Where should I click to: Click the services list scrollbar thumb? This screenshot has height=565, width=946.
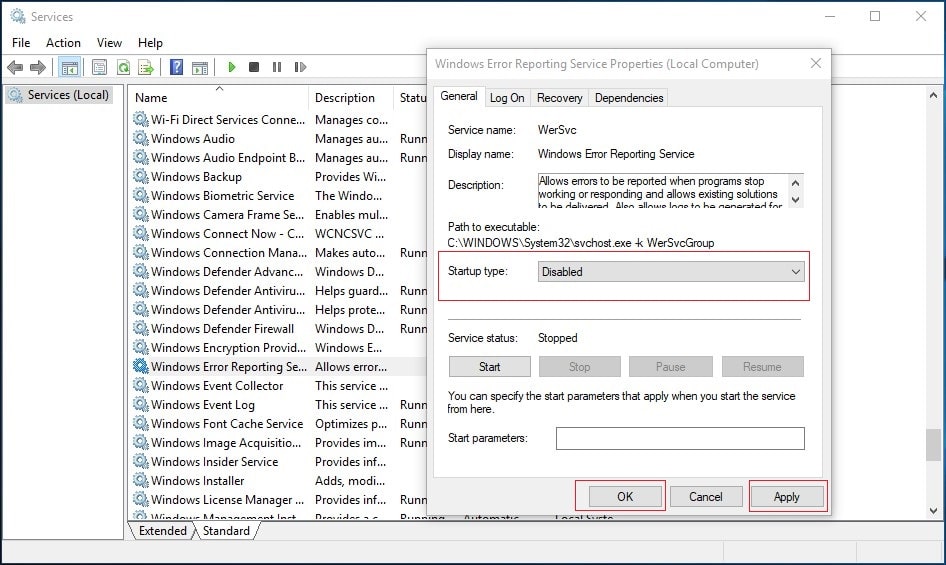click(x=933, y=445)
